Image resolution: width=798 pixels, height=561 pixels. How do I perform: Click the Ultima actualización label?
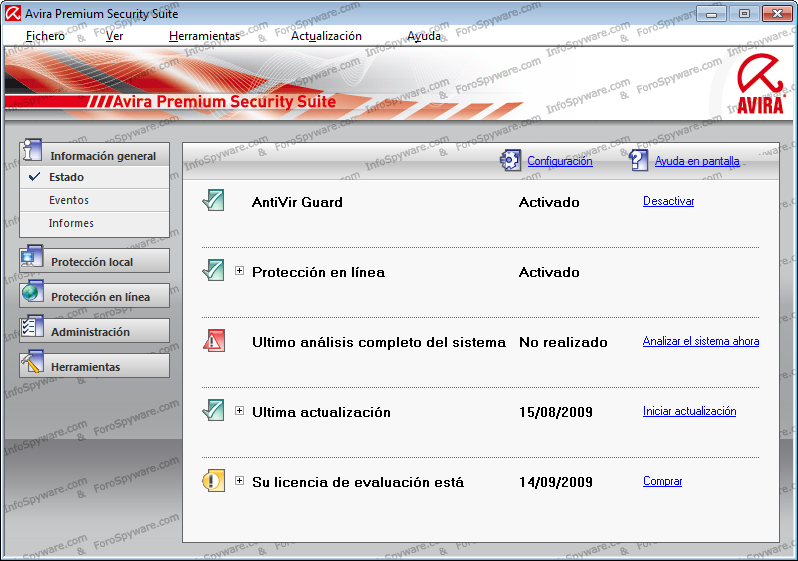click(x=321, y=412)
